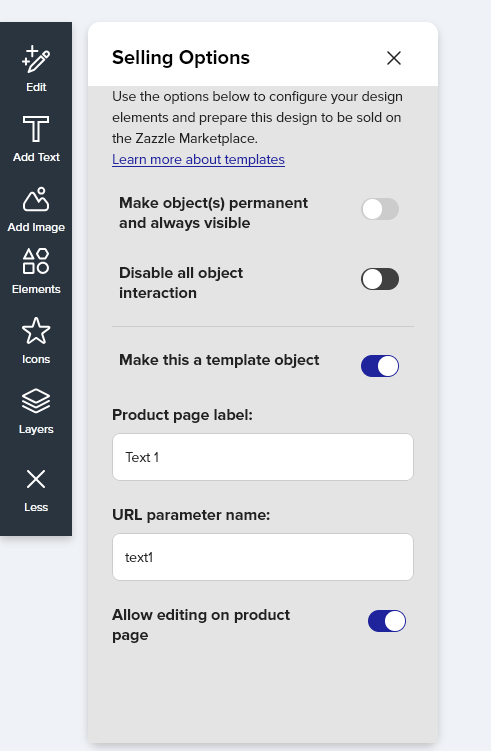
Task: Open Learn more about templates link
Action: pos(198,159)
